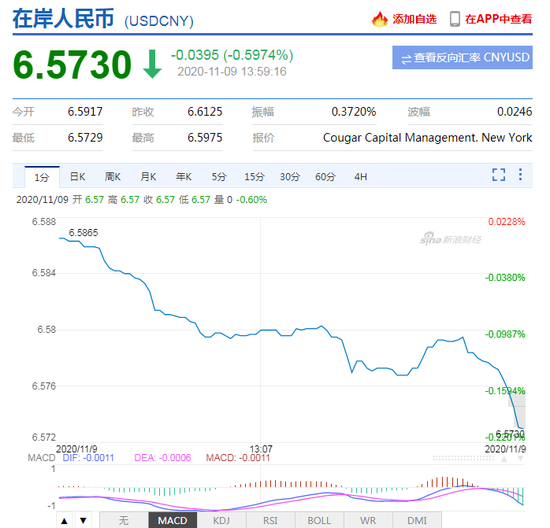The height and width of the screenshot is (528, 550).
Task: Open the 4H chart tab
Action: tap(361, 176)
